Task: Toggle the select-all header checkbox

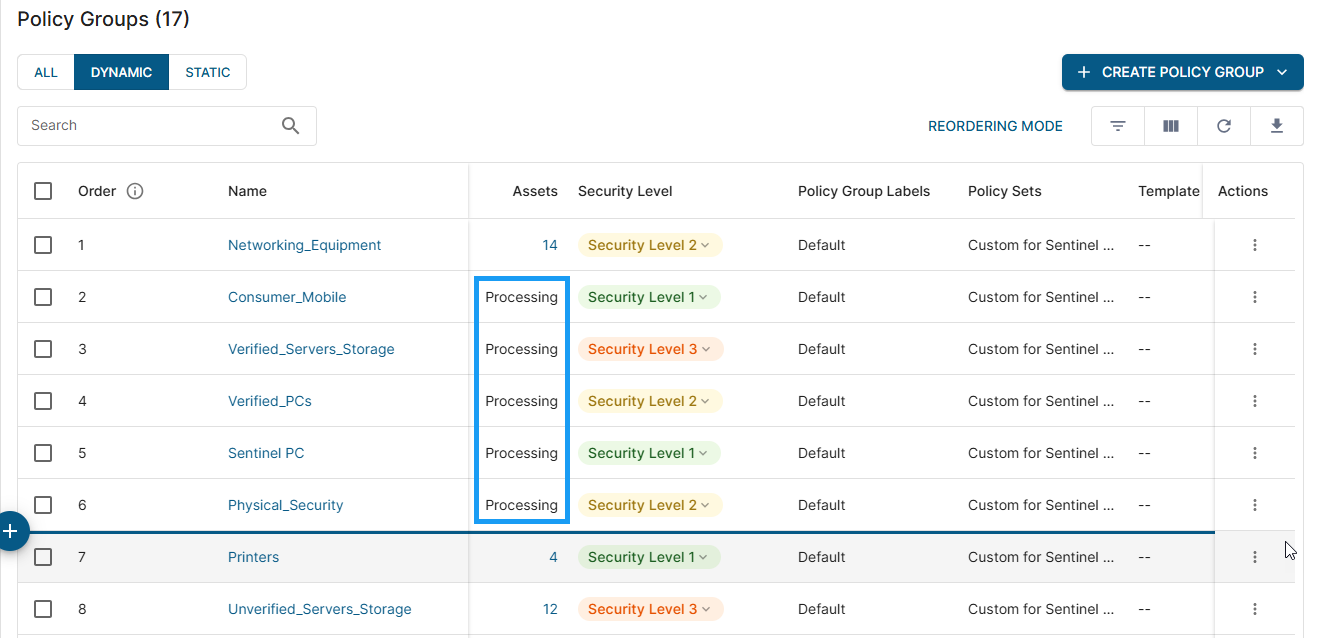Action: (x=43, y=191)
